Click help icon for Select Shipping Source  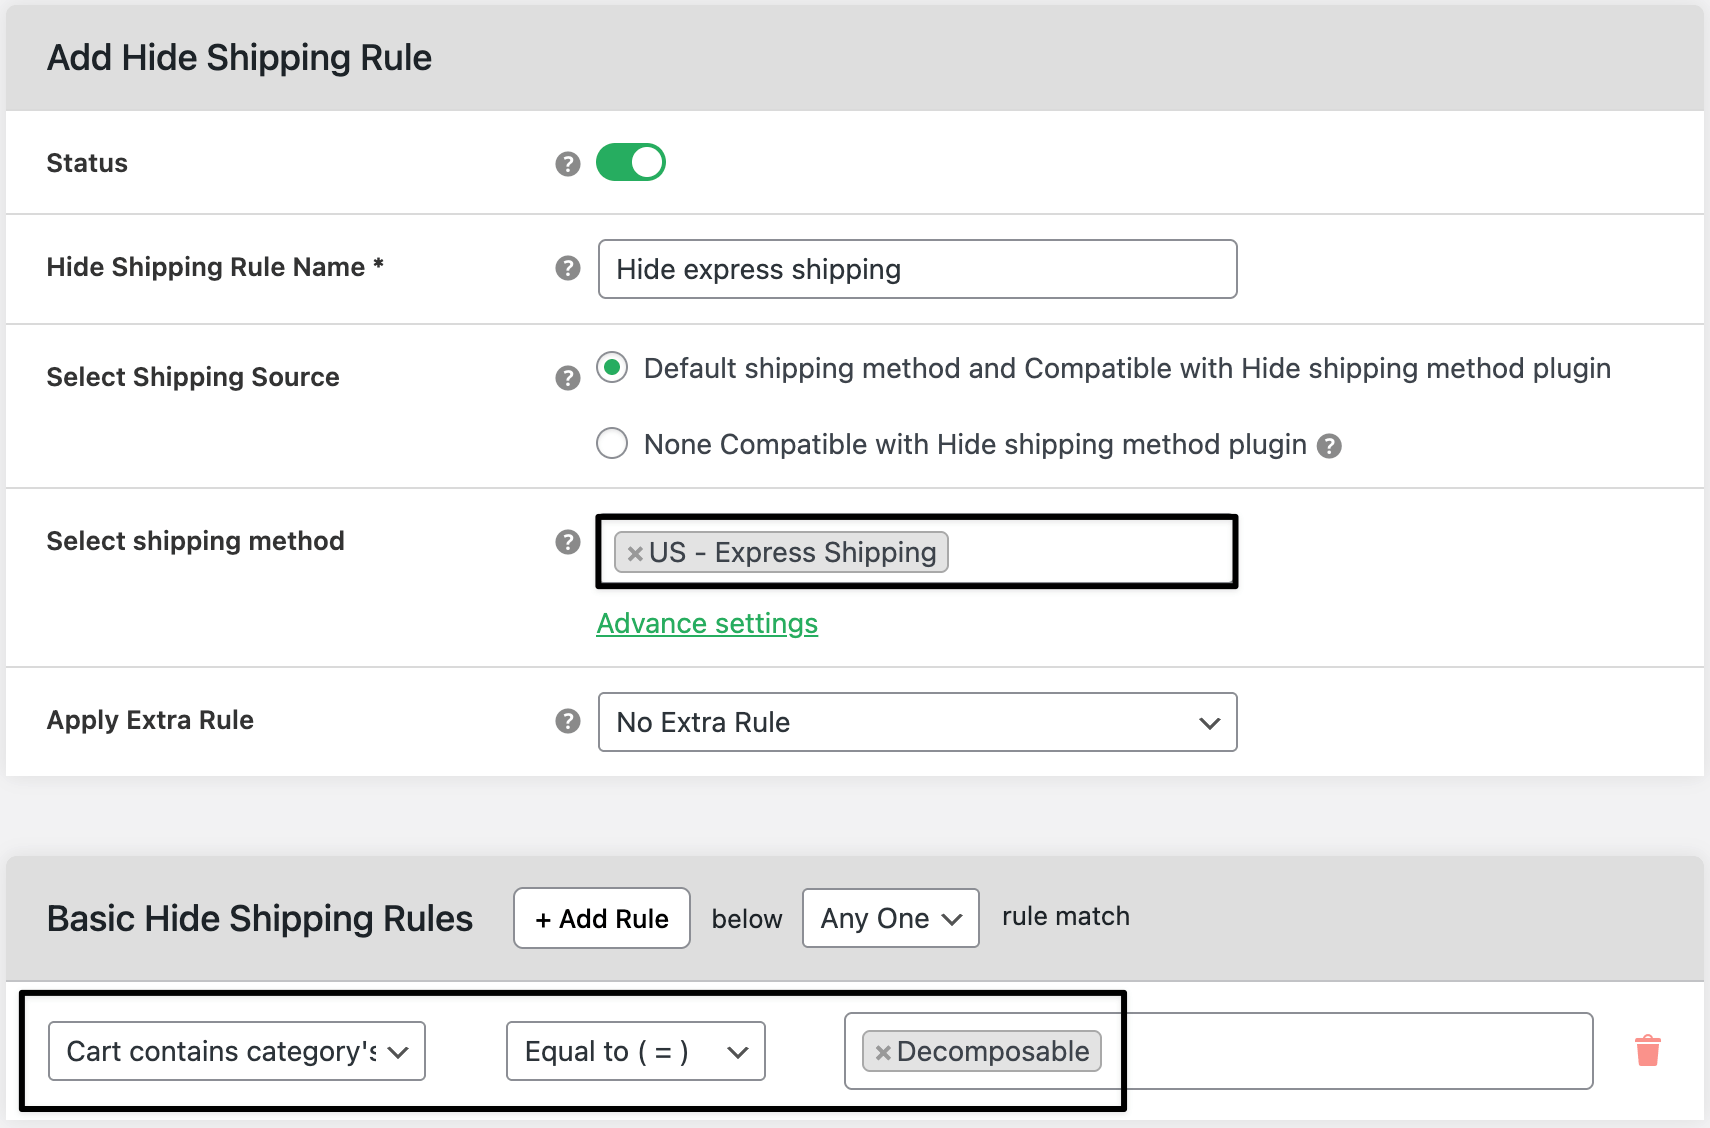[567, 378]
